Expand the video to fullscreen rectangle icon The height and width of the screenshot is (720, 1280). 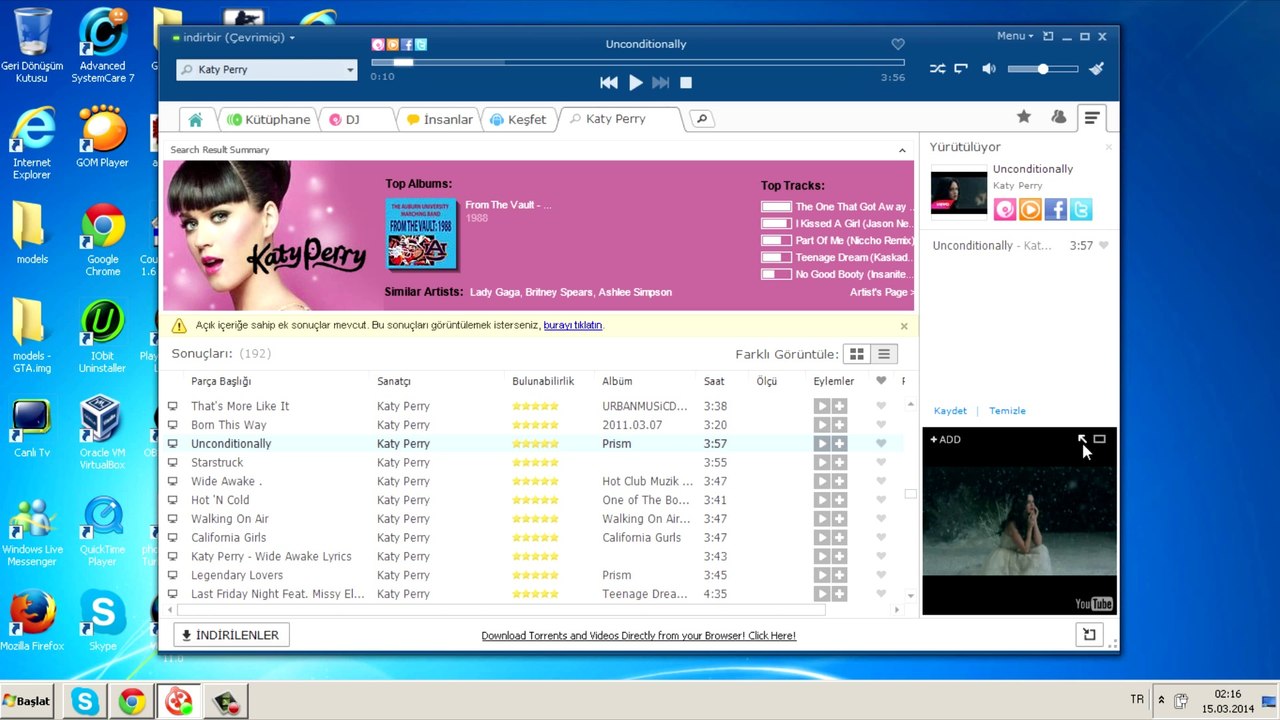(x=1100, y=439)
